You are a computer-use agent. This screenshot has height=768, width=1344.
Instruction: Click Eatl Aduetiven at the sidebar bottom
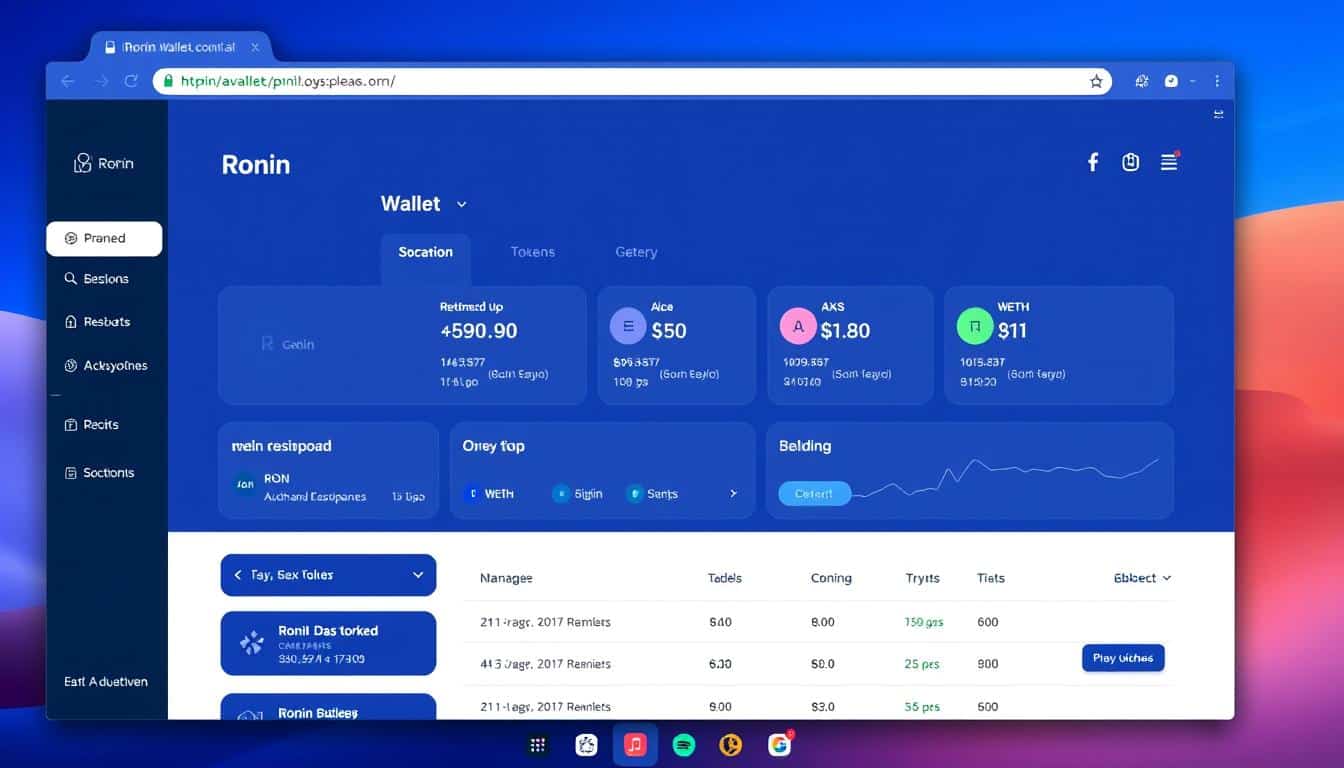pyautogui.click(x=106, y=682)
